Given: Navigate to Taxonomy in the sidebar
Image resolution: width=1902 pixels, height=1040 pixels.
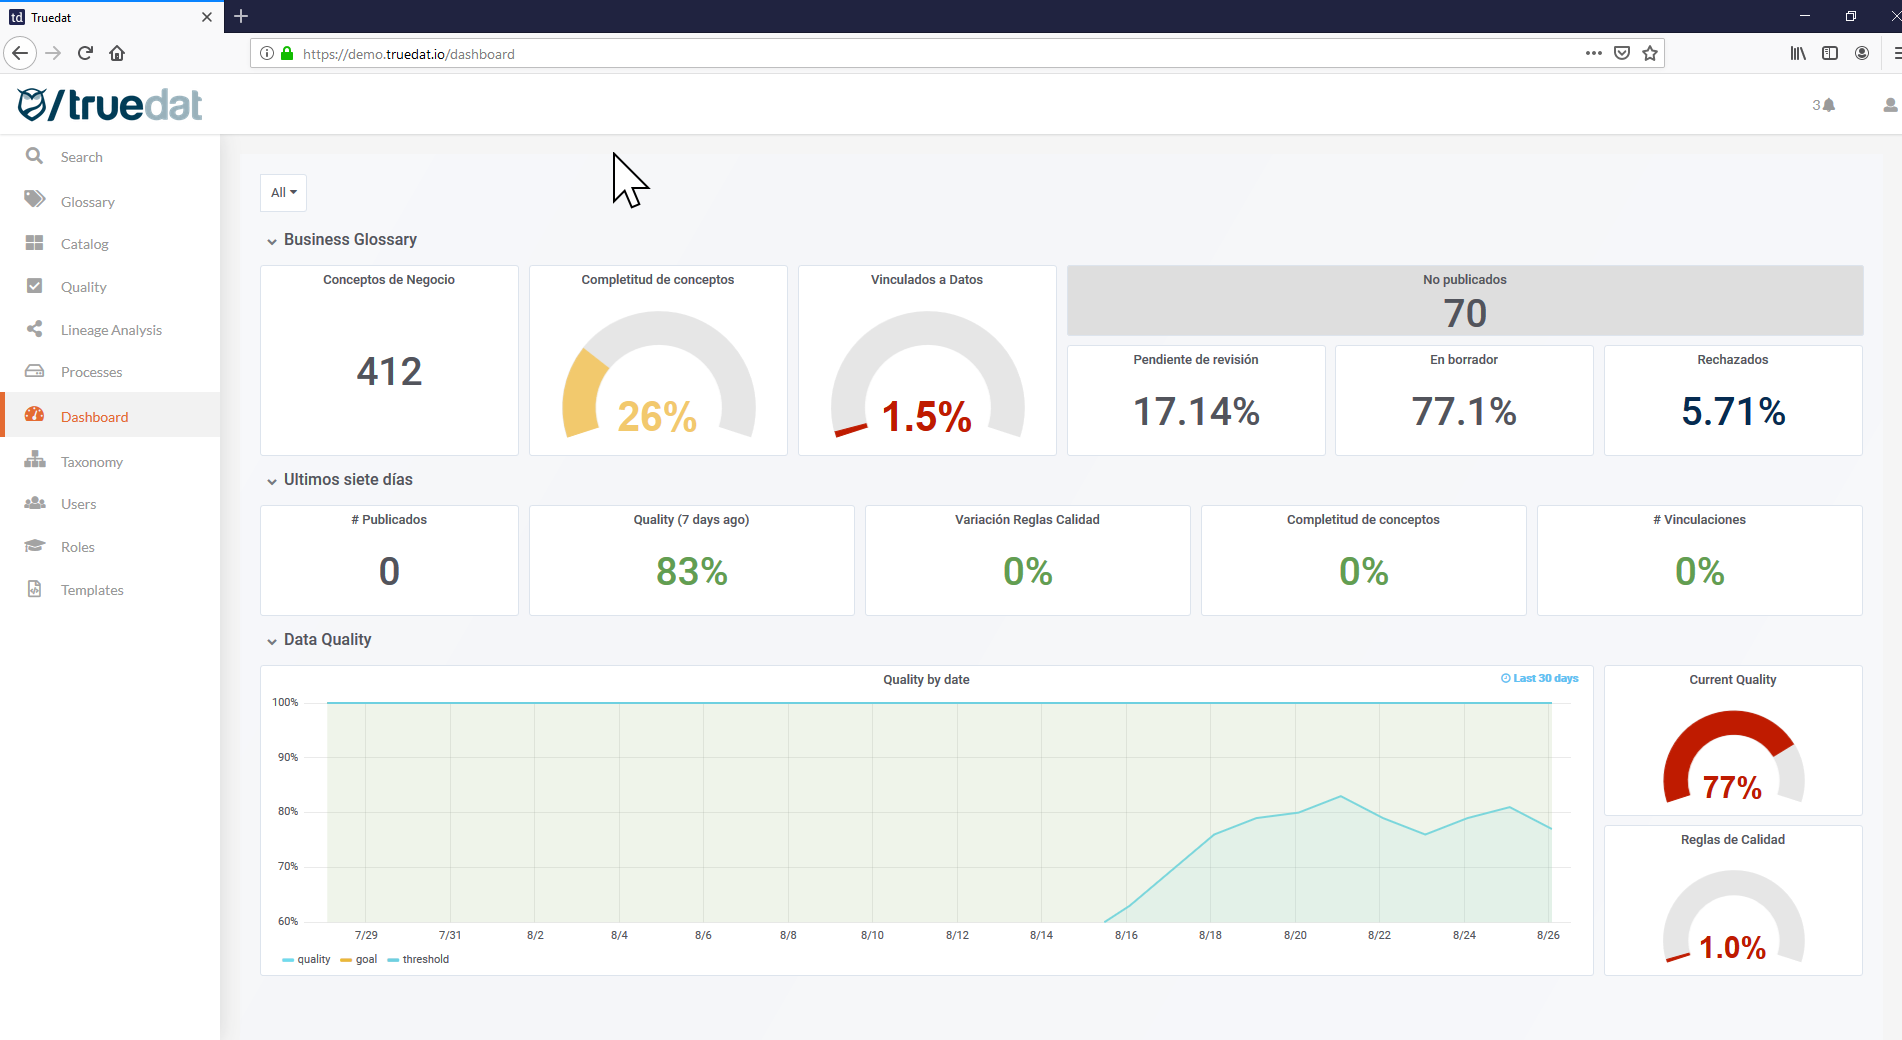Looking at the screenshot, I should click(91, 462).
